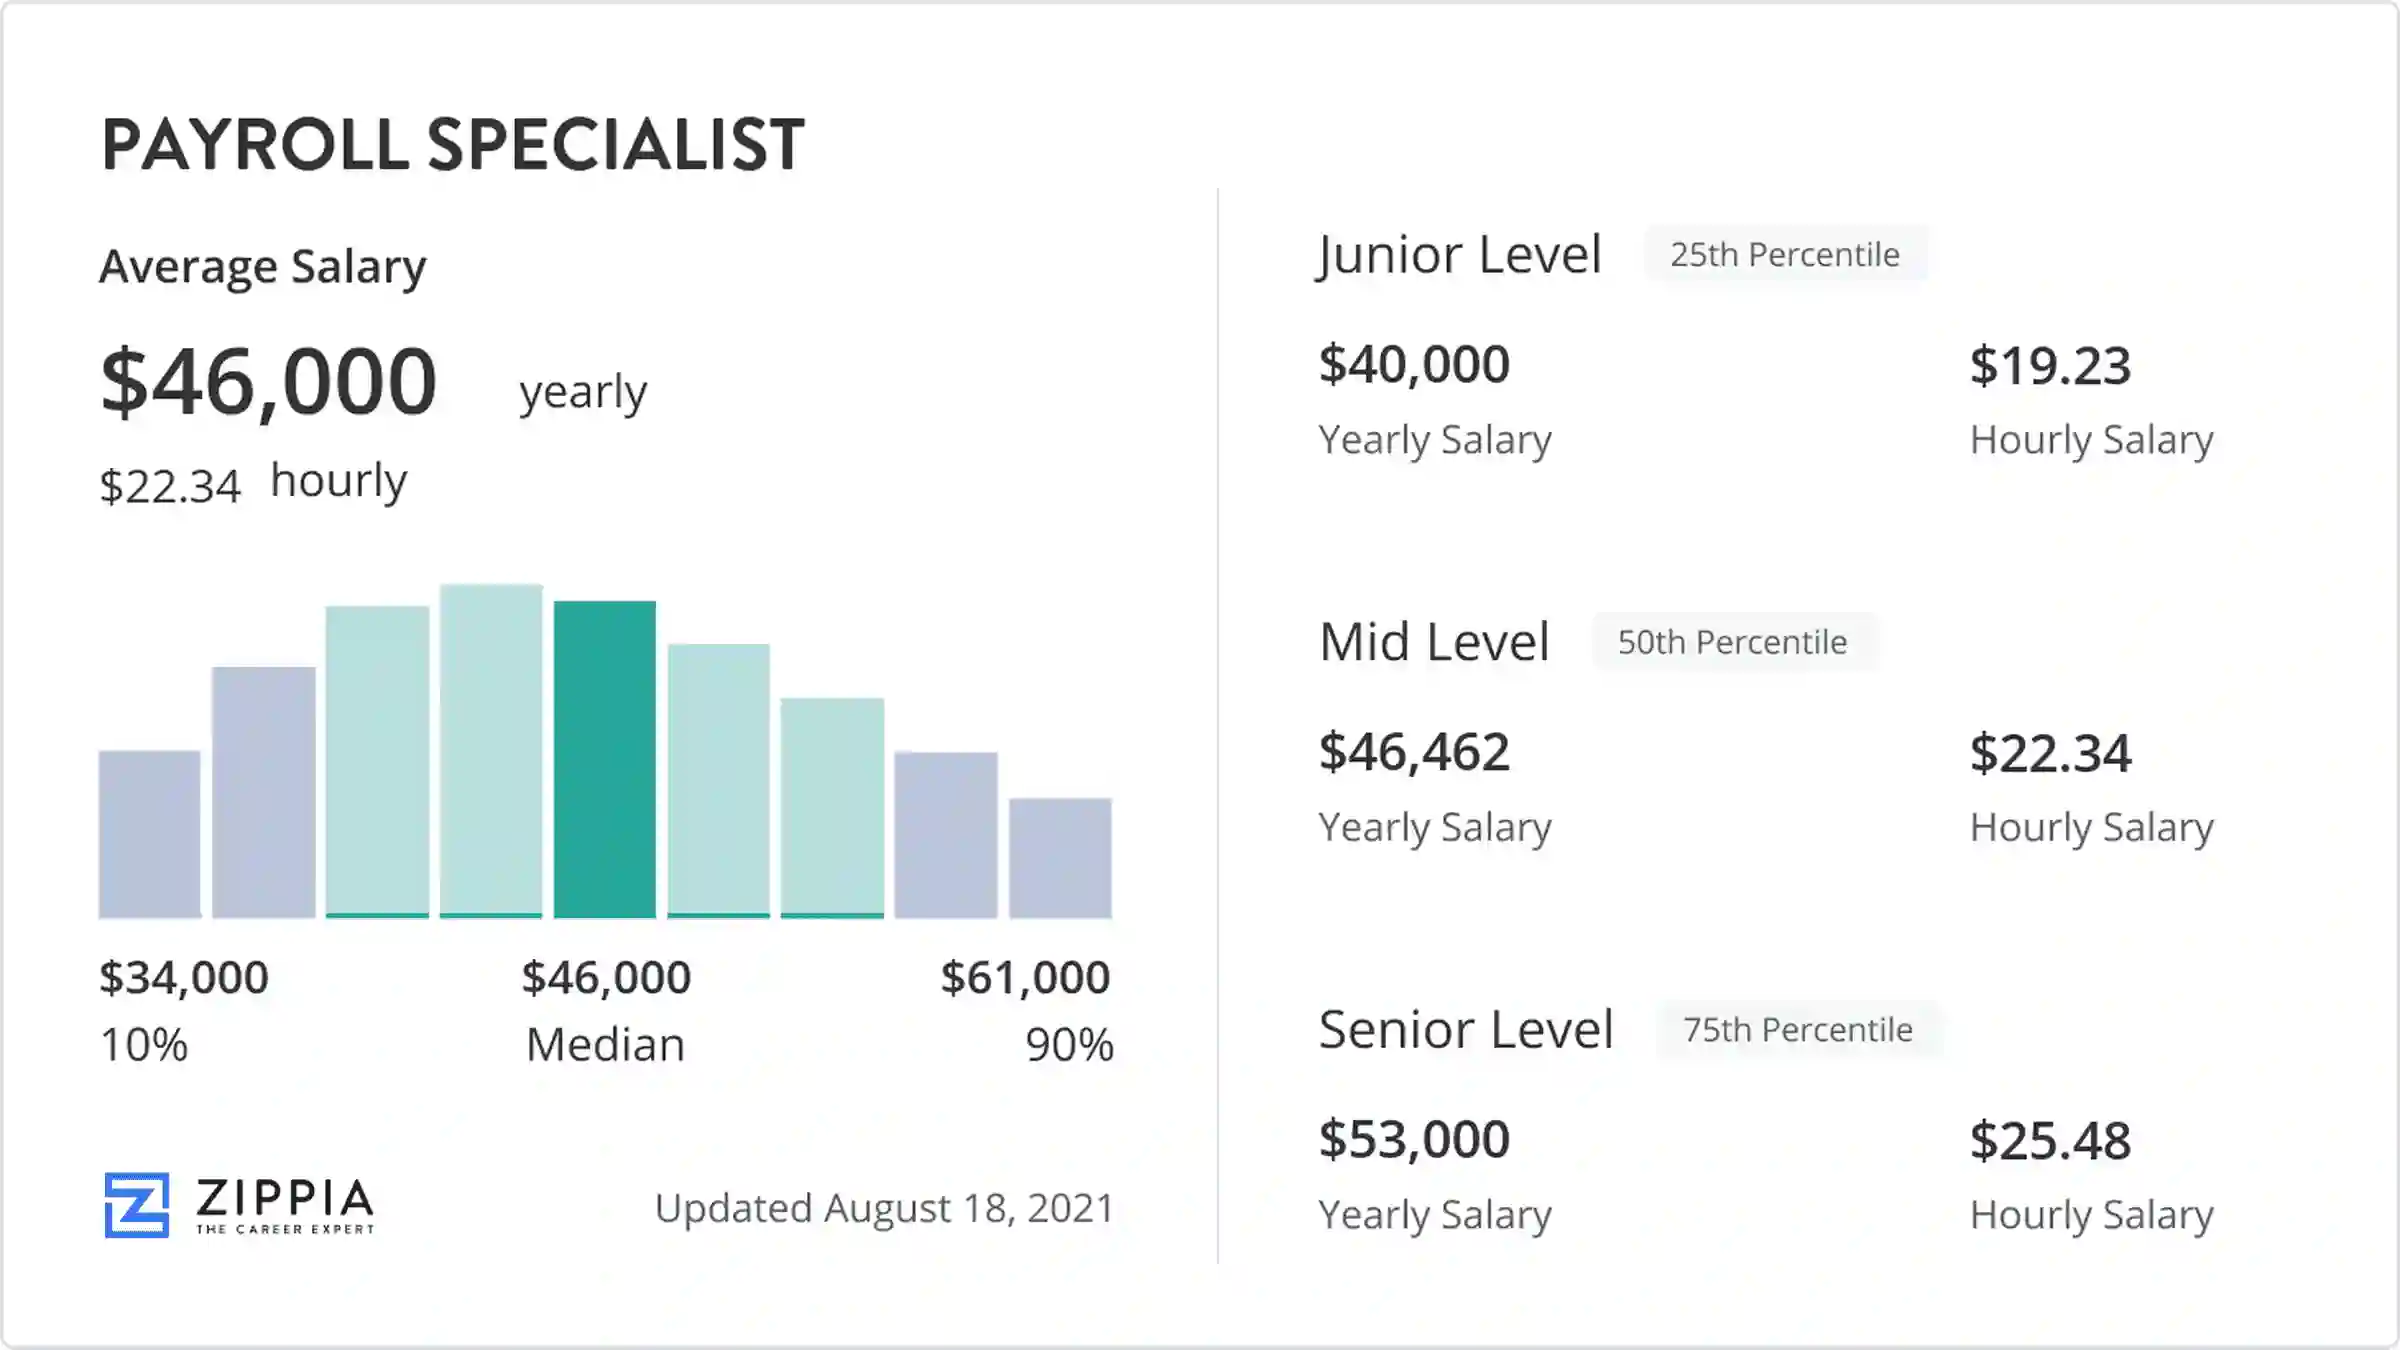This screenshot has width=2400, height=1350.
Task: Click the $34,000 label below the chart
Action: [184, 978]
